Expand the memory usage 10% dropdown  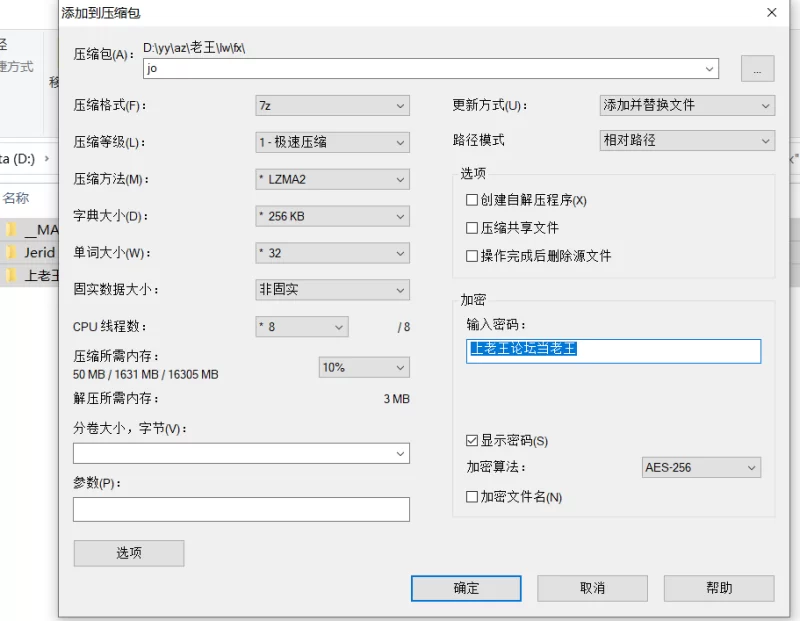coord(364,367)
